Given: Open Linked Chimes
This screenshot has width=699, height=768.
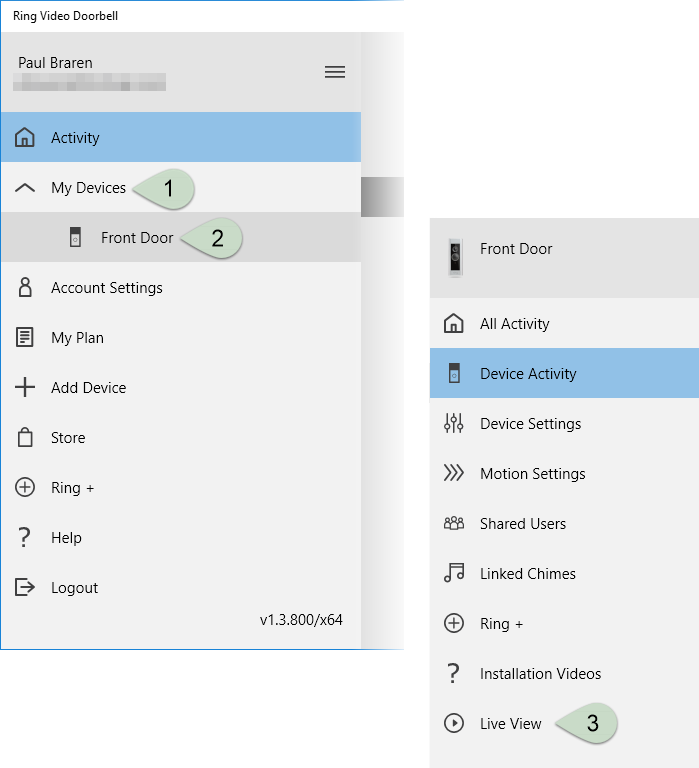Looking at the screenshot, I should pos(564,573).
